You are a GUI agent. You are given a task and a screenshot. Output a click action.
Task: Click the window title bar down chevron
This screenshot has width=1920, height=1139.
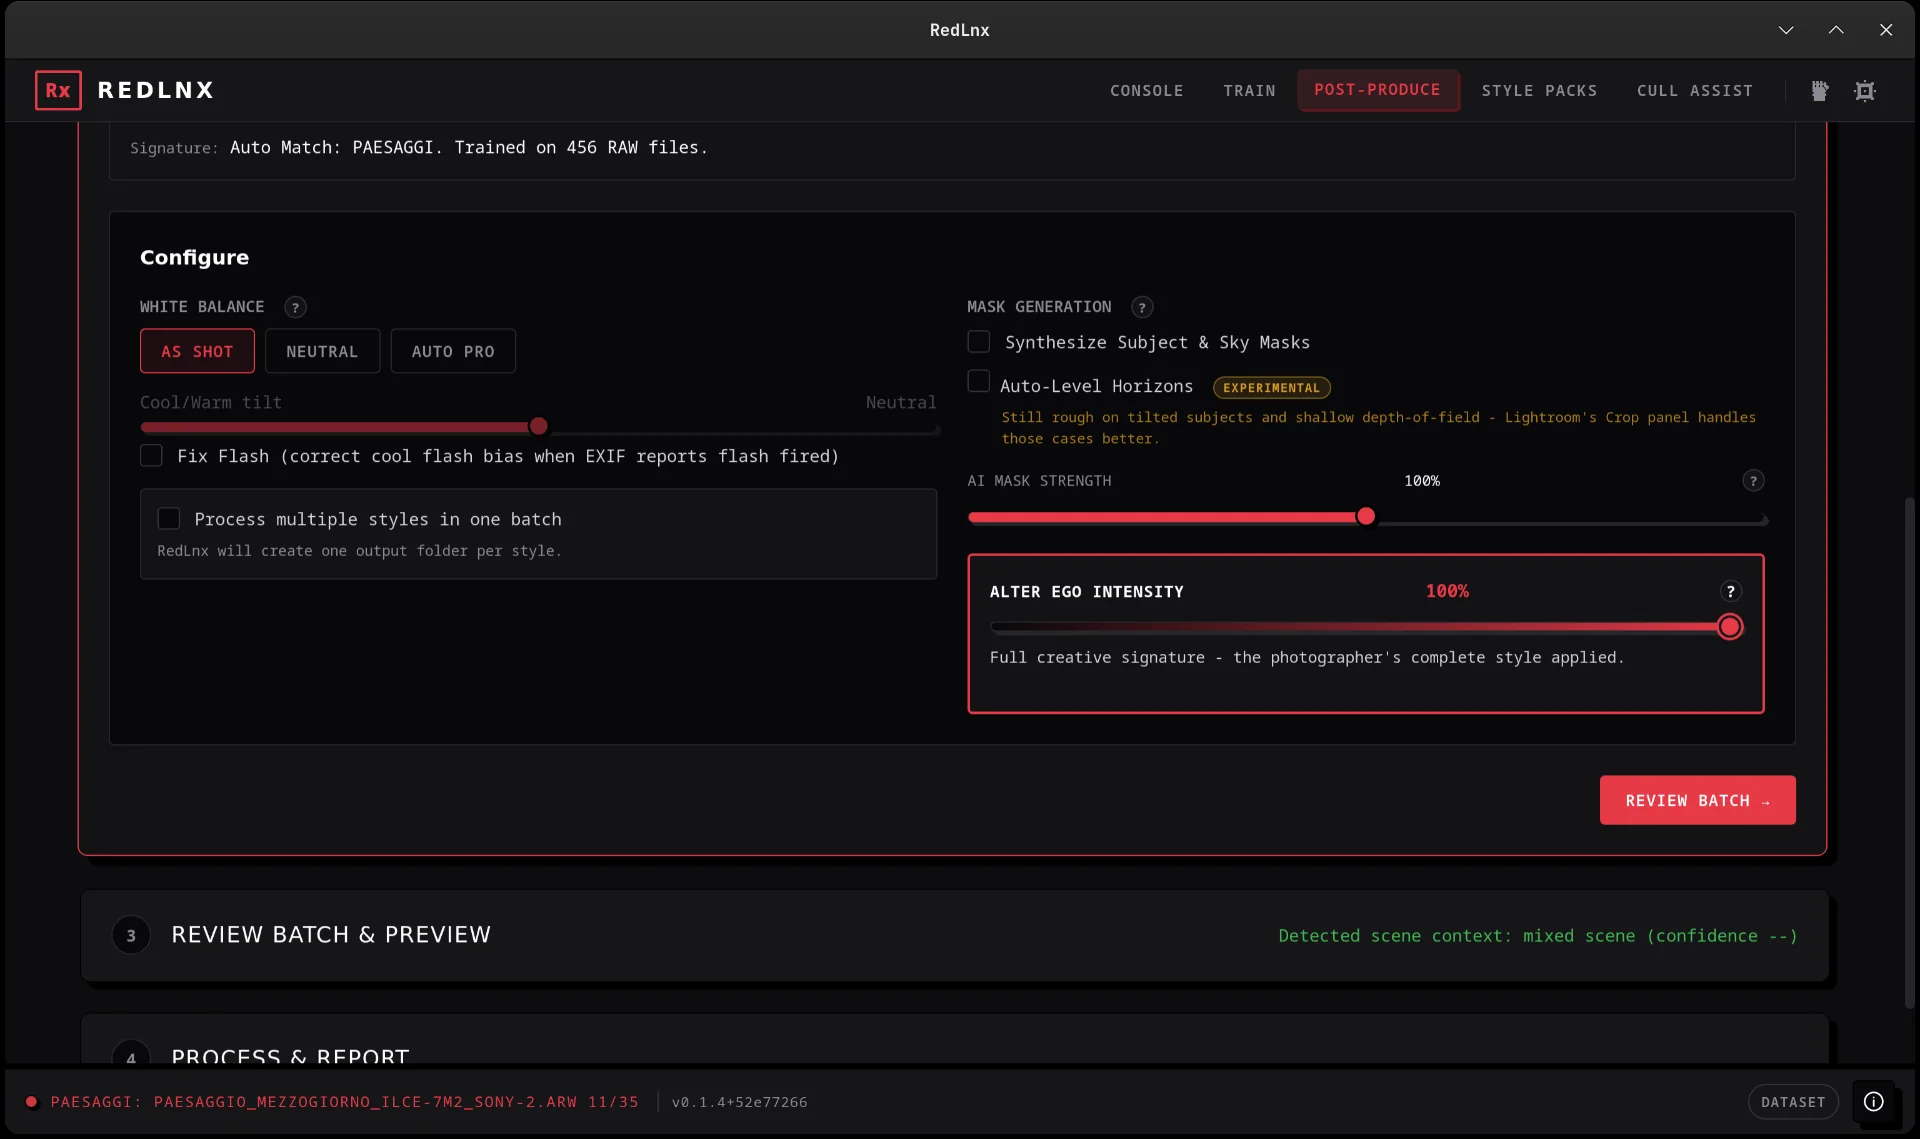pos(1786,30)
